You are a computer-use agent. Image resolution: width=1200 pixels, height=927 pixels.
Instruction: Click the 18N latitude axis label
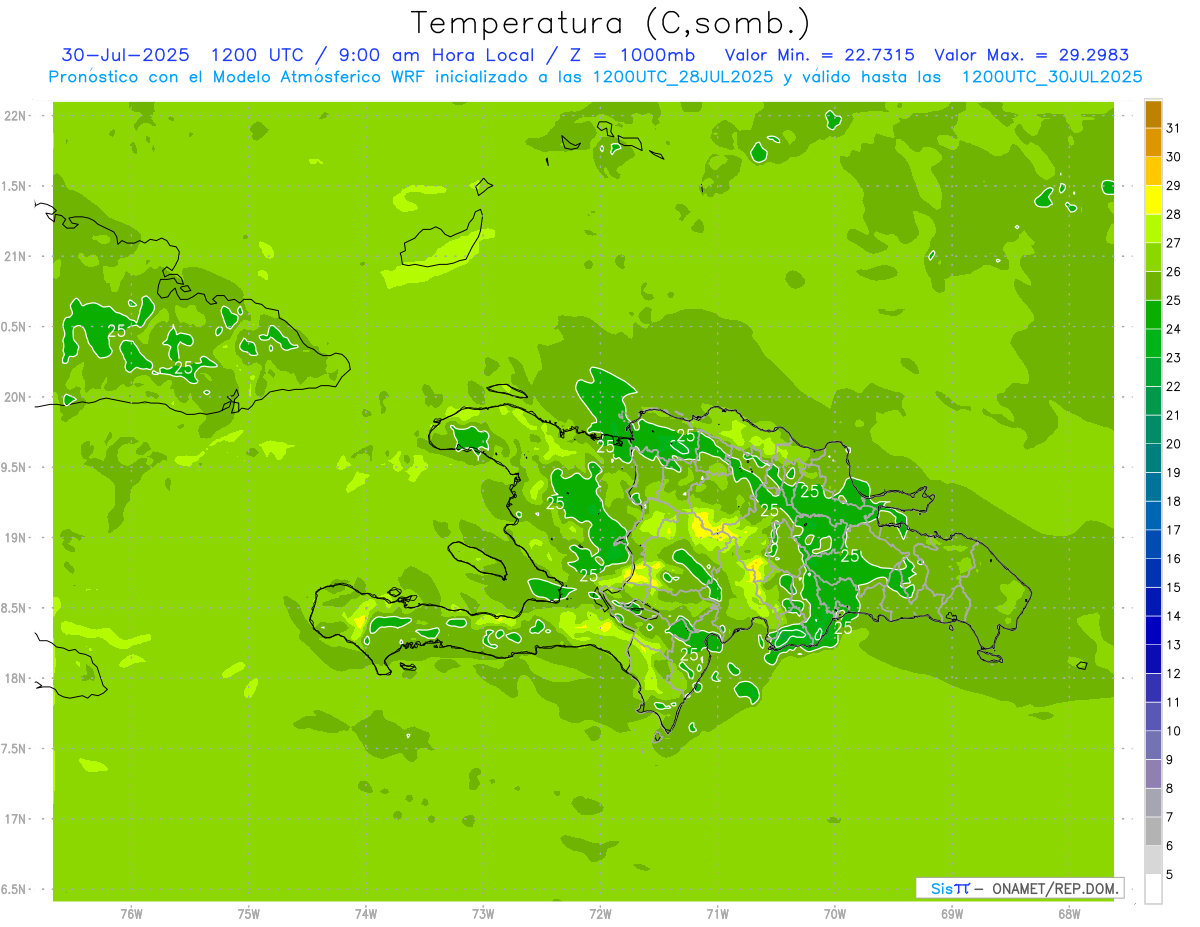click(x=15, y=678)
